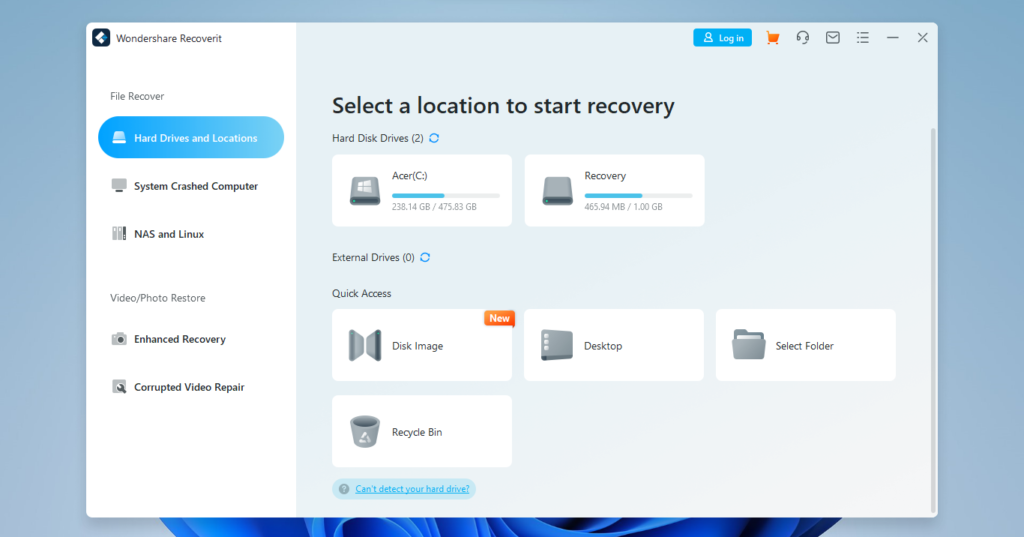The image size is (1024, 537).
Task: Click the Wondershare Recoverit title text
Action: (x=168, y=38)
